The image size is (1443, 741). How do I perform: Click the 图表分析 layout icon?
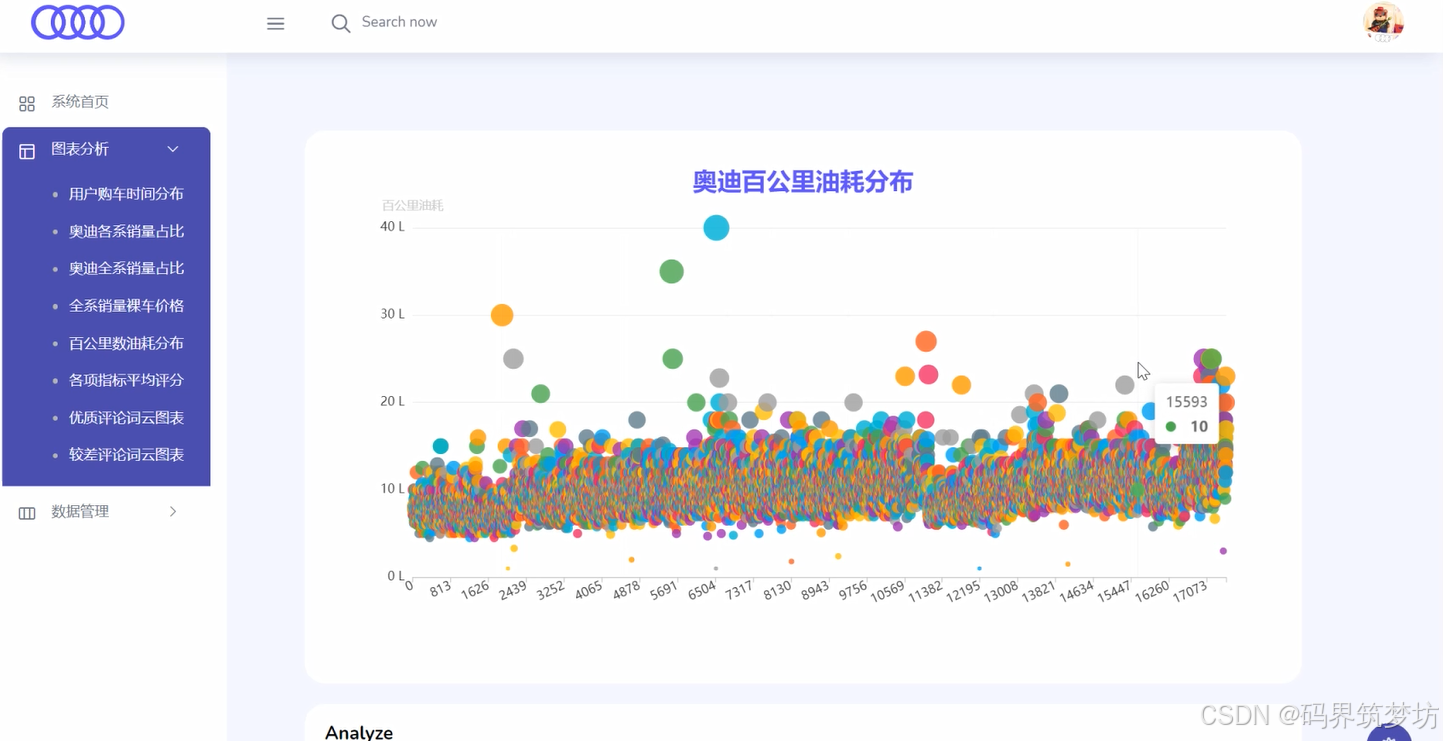(x=27, y=151)
